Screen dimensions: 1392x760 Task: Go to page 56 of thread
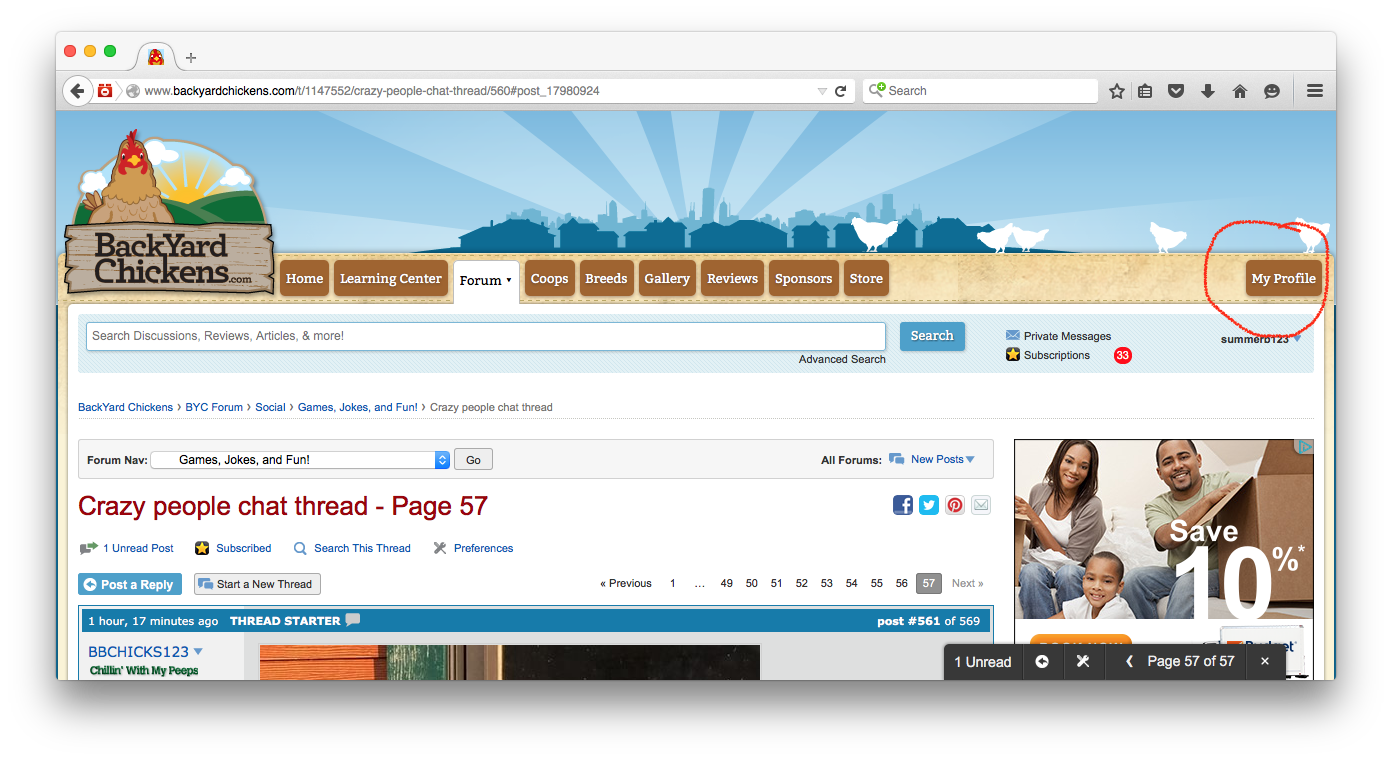[901, 583]
